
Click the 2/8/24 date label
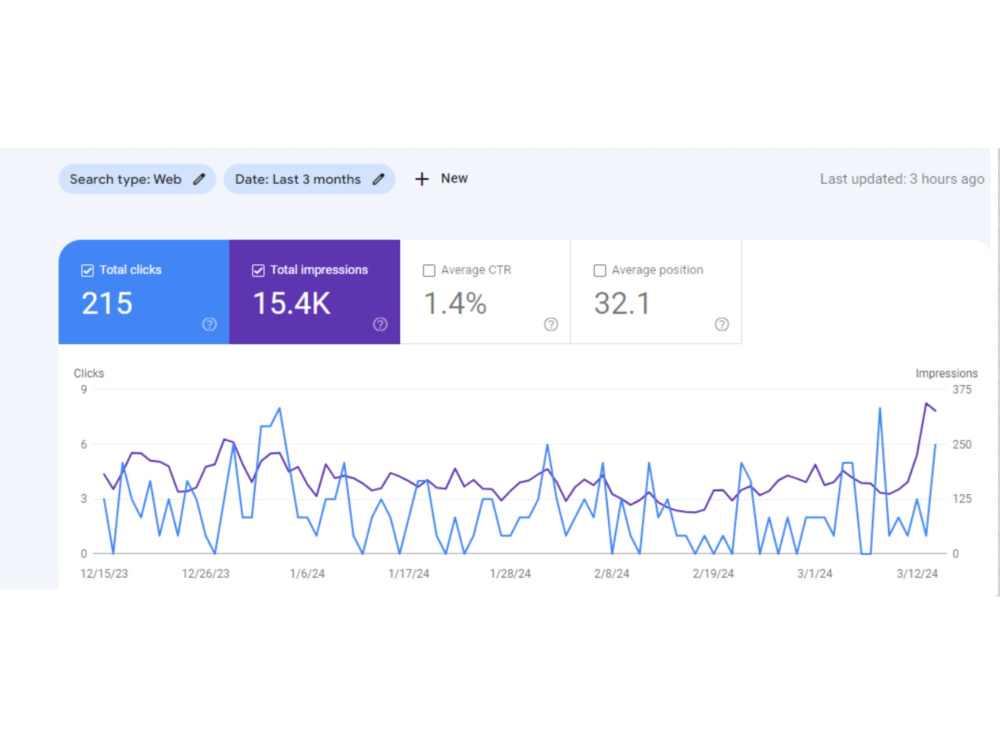pos(612,573)
